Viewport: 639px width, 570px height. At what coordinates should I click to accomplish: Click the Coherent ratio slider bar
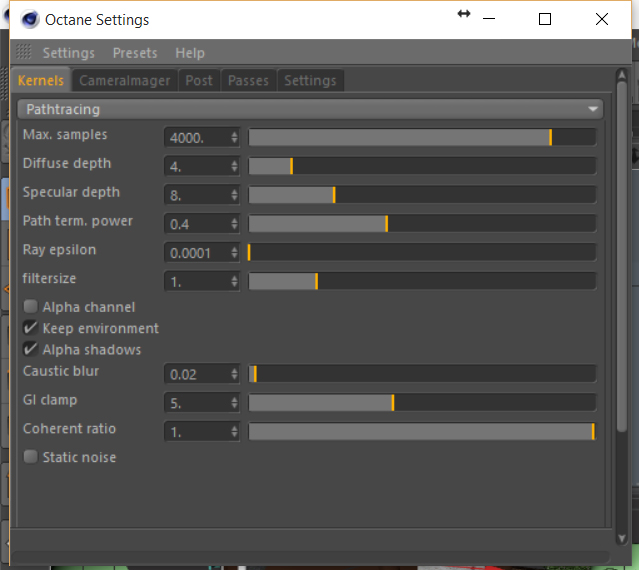[422, 431]
